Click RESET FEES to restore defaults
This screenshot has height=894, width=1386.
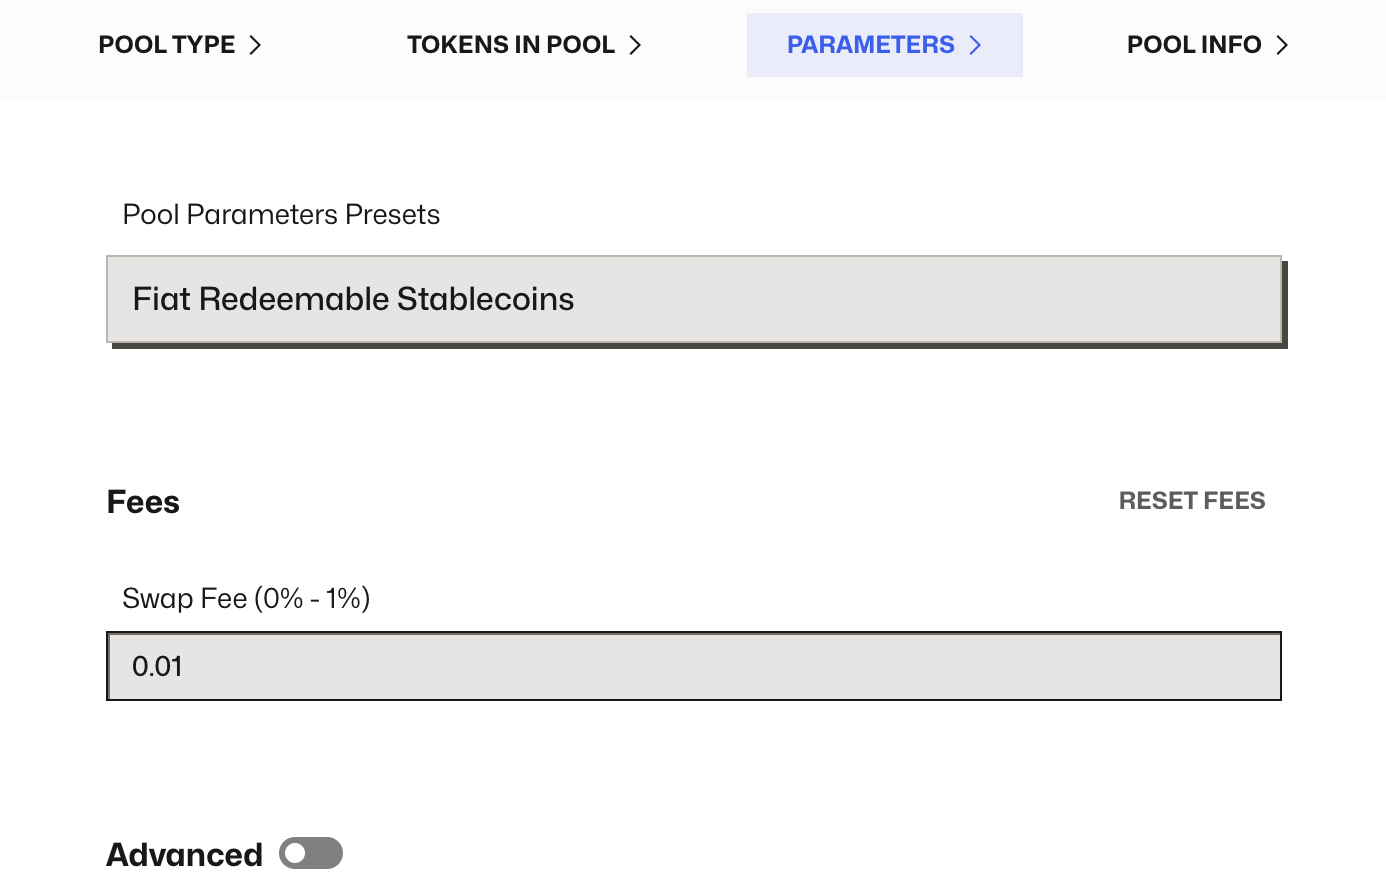point(1192,500)
